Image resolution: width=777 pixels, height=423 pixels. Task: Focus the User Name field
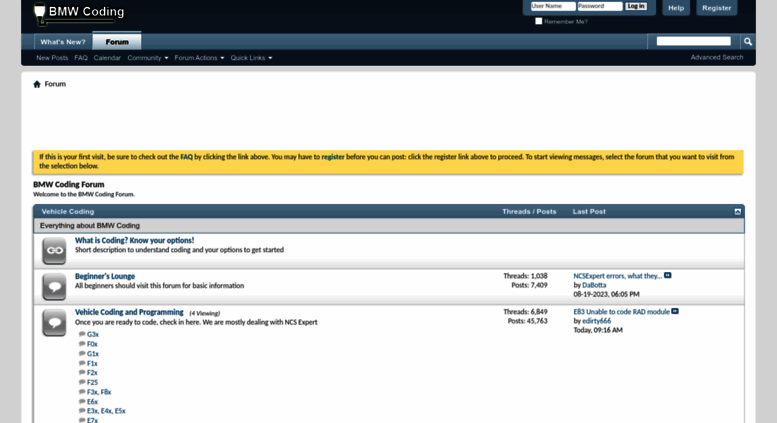(553, 6)
